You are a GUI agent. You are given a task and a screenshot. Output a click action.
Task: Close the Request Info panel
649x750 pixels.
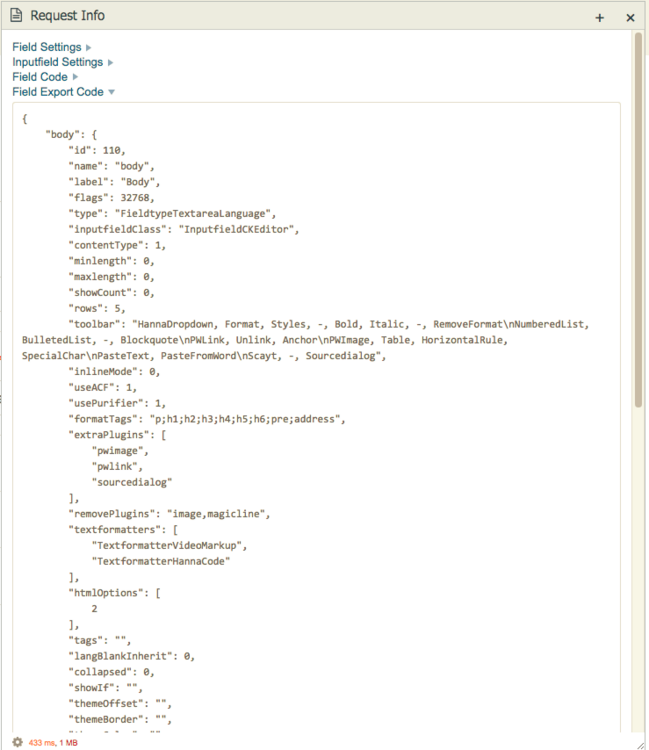tap(630, 18)
